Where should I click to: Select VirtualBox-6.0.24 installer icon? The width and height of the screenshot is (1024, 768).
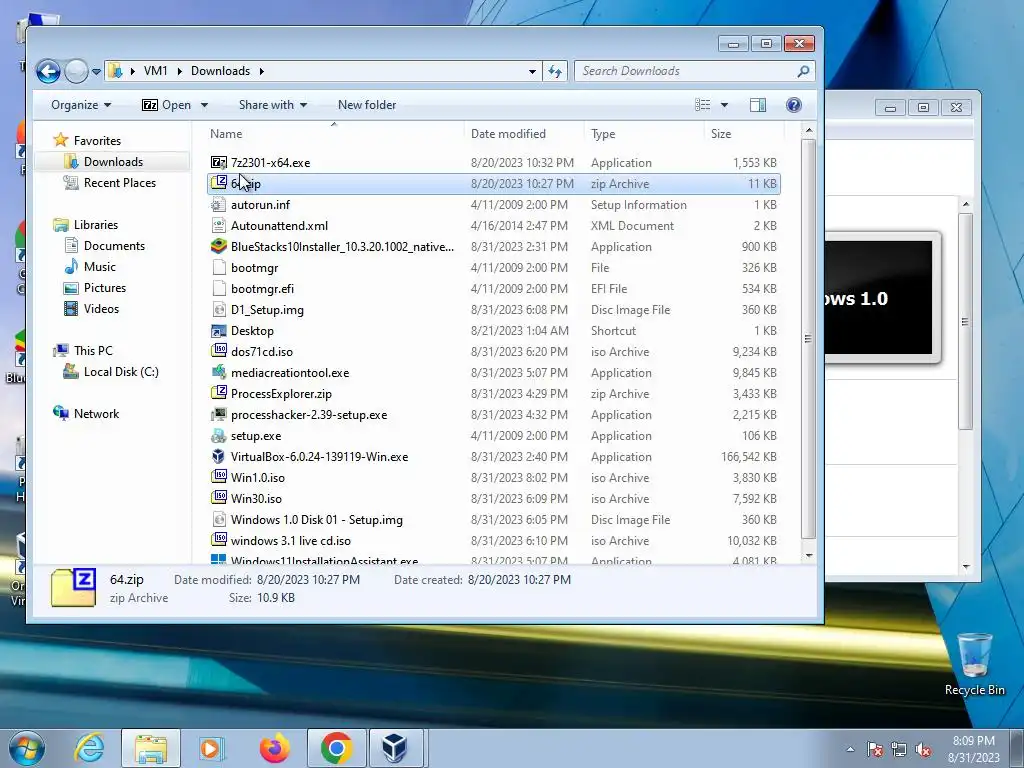pyautogui.click(x=219, y=456)
